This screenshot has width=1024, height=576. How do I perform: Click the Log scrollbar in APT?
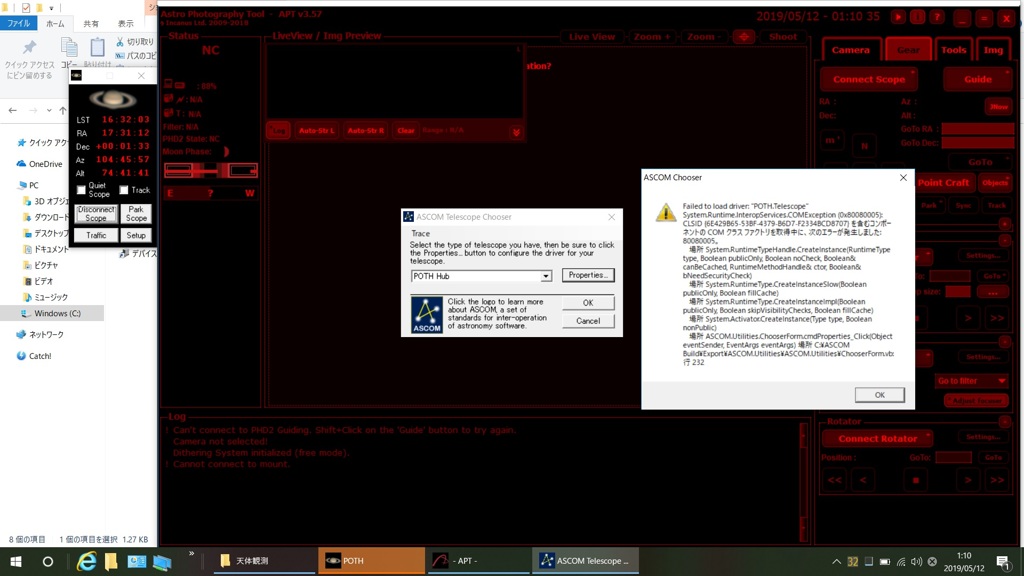(x=803, y=483)
